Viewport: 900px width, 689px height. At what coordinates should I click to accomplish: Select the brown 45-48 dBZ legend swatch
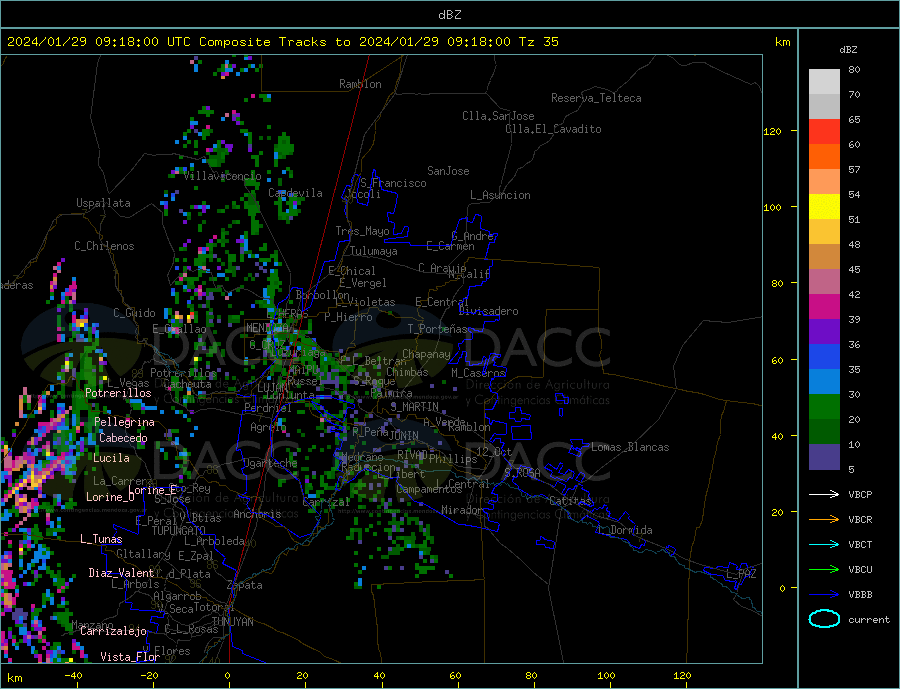coord(824,257)
